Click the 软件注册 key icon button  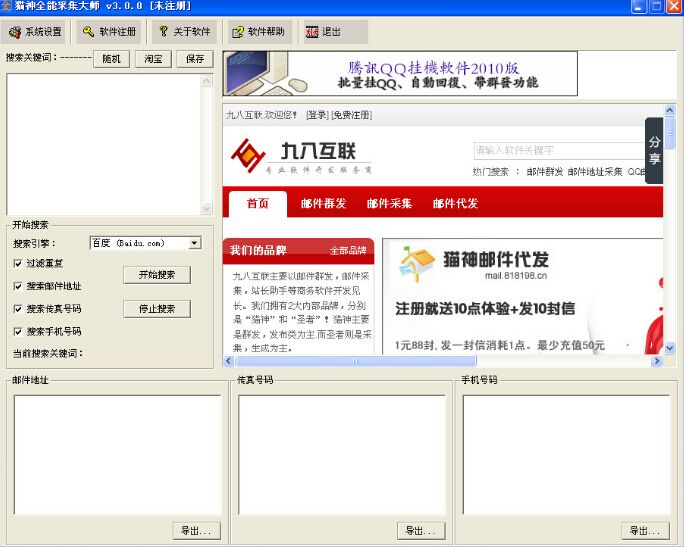click(109, 32)
